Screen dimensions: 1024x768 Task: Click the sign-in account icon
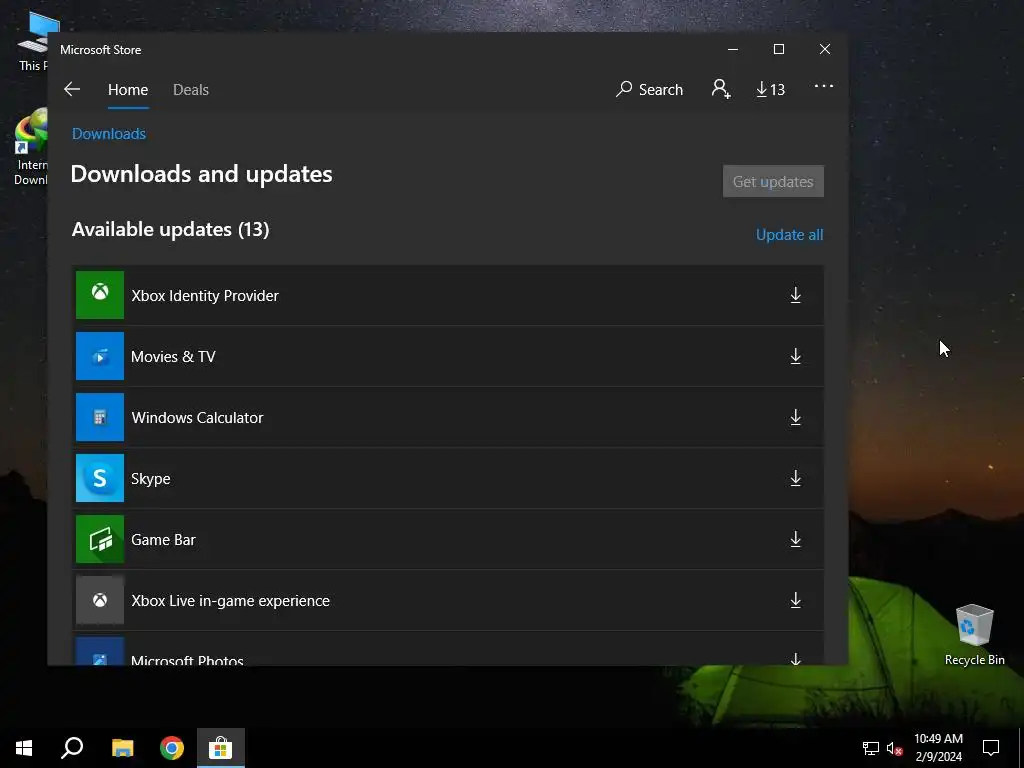click(721, 89)
